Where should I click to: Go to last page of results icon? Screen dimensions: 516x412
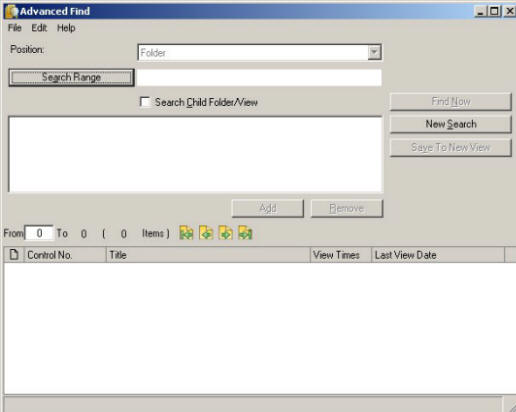pyautogui.click(x=245, y=233)
